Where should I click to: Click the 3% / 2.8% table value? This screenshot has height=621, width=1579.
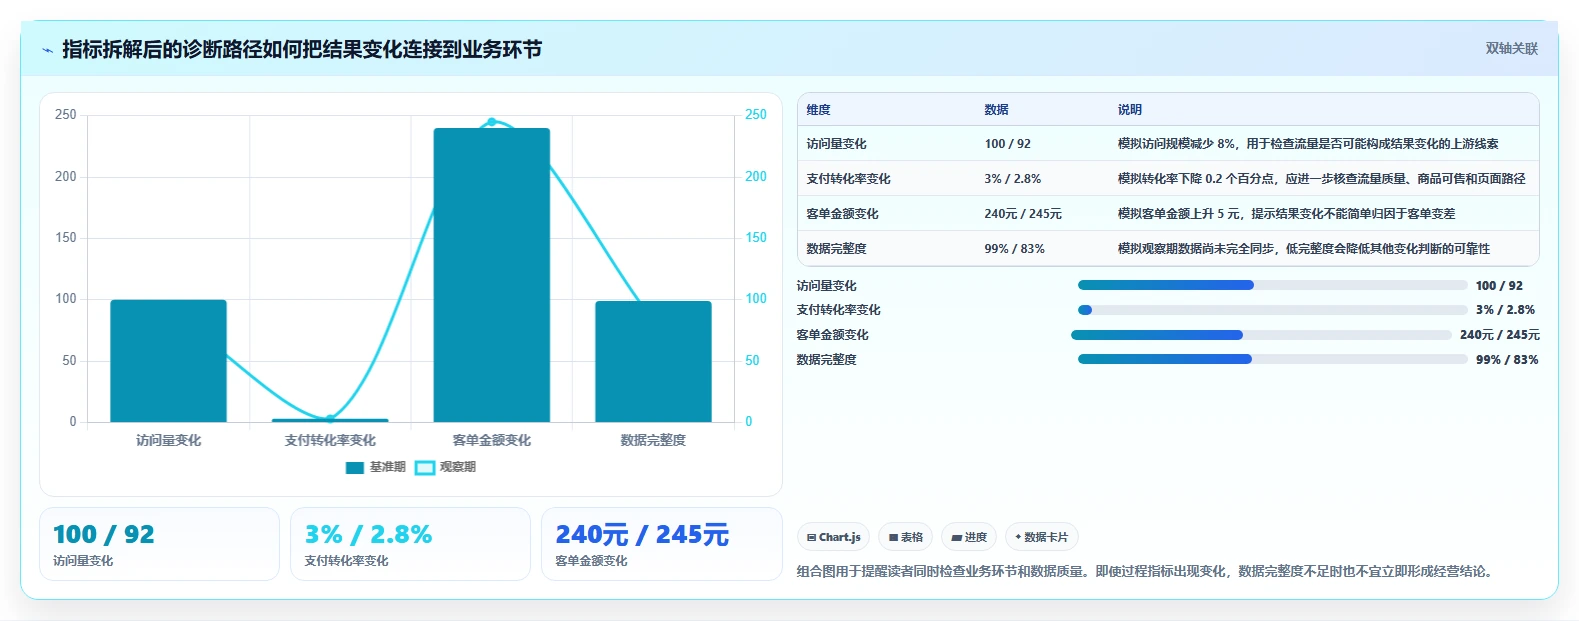[x=1012, y=179]
